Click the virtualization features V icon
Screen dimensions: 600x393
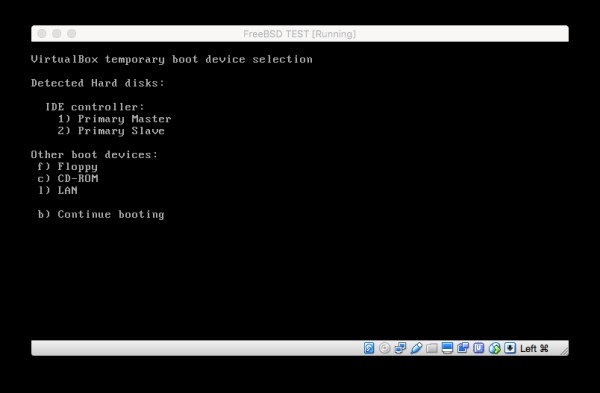(x=479, y=348)
